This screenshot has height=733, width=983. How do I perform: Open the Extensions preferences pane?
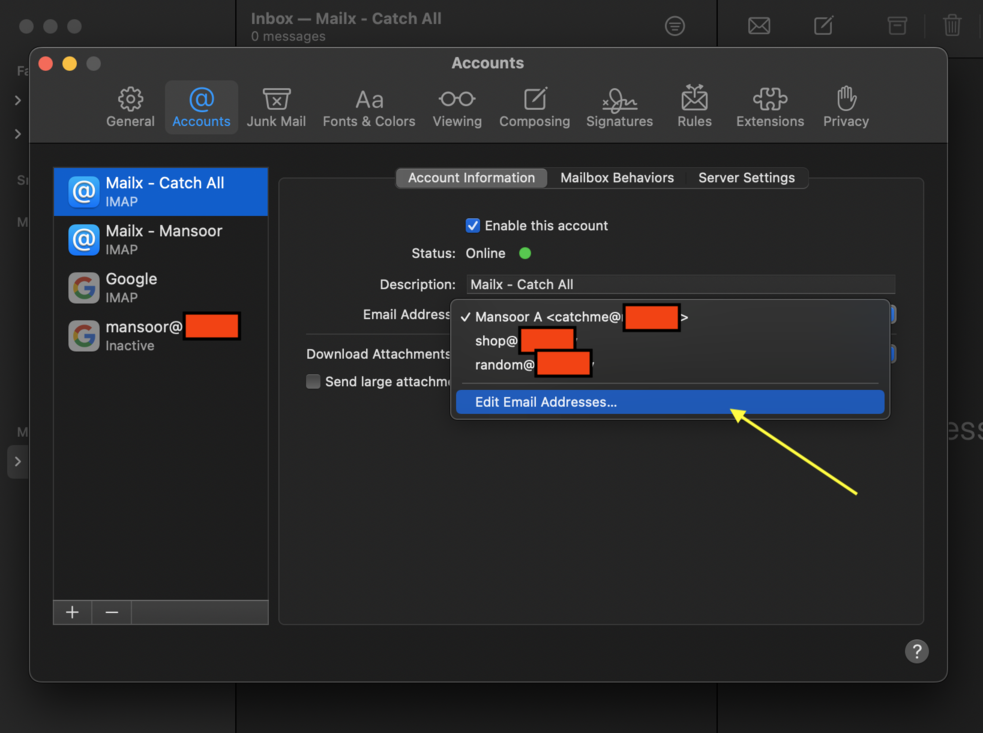click(x=769, y=107)
